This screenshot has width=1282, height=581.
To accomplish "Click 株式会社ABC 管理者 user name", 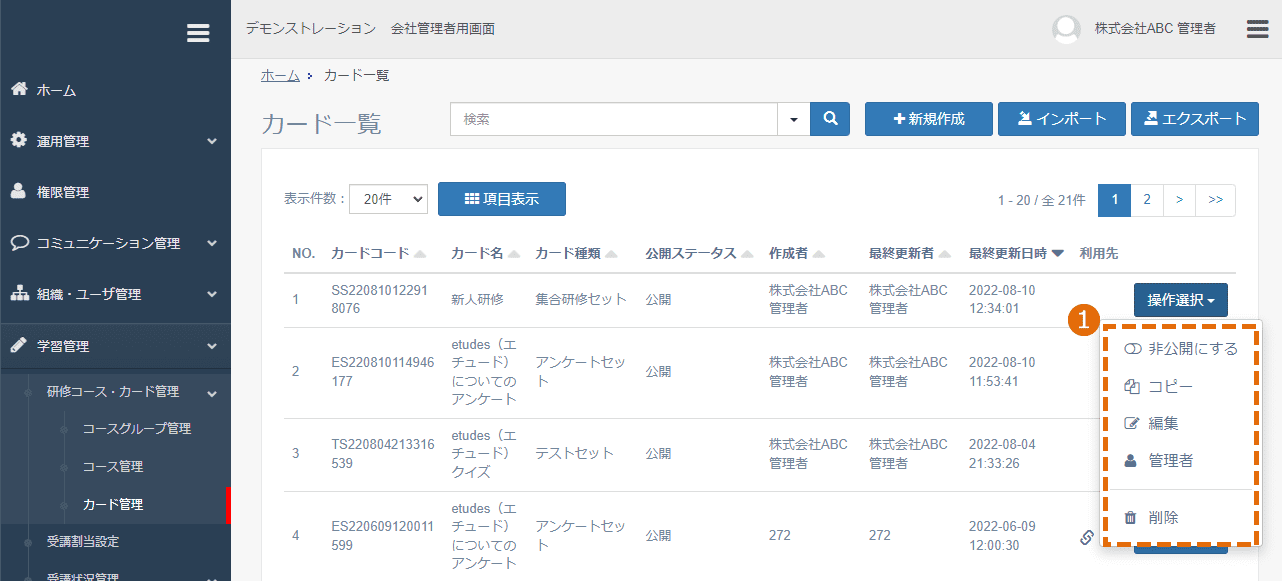I will 1155,29.
